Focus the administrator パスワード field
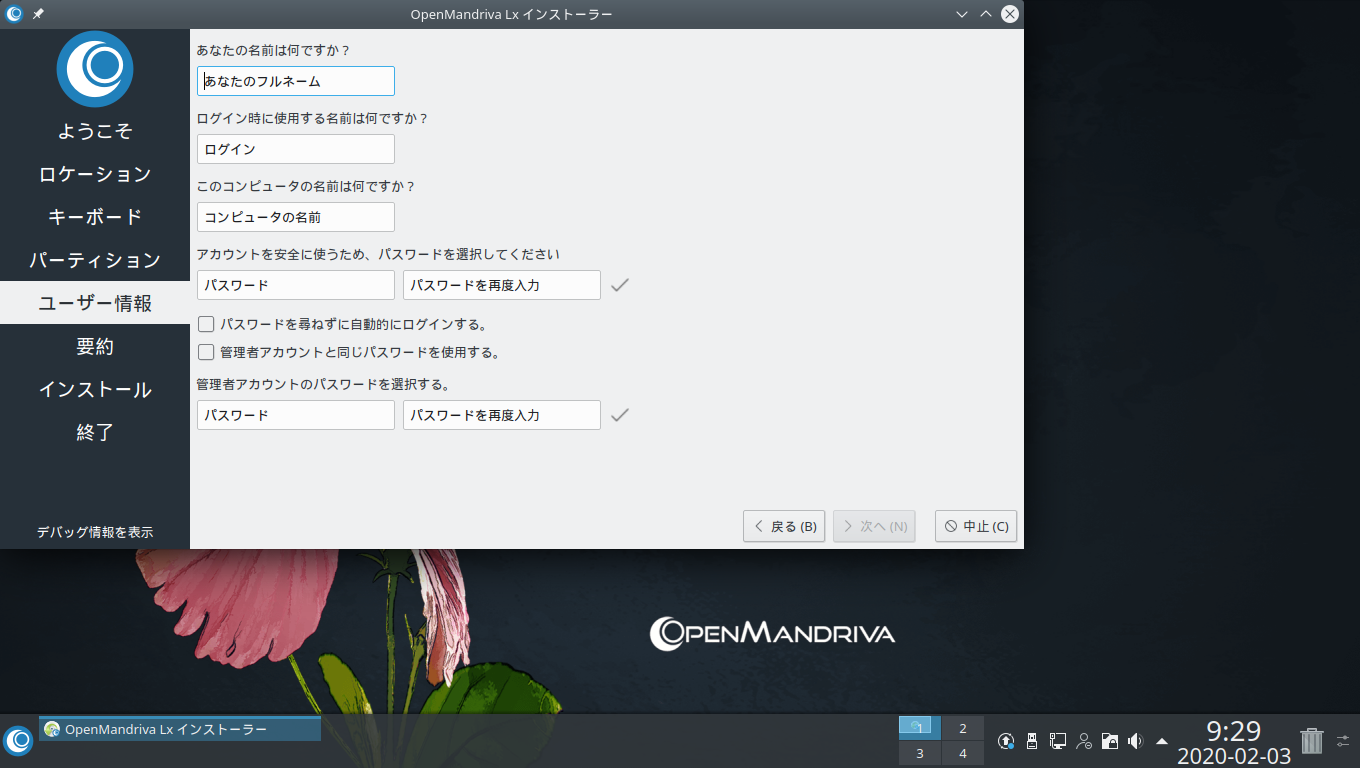The height and width of the screenshot is (768, 1360). (x=296, y=415)
